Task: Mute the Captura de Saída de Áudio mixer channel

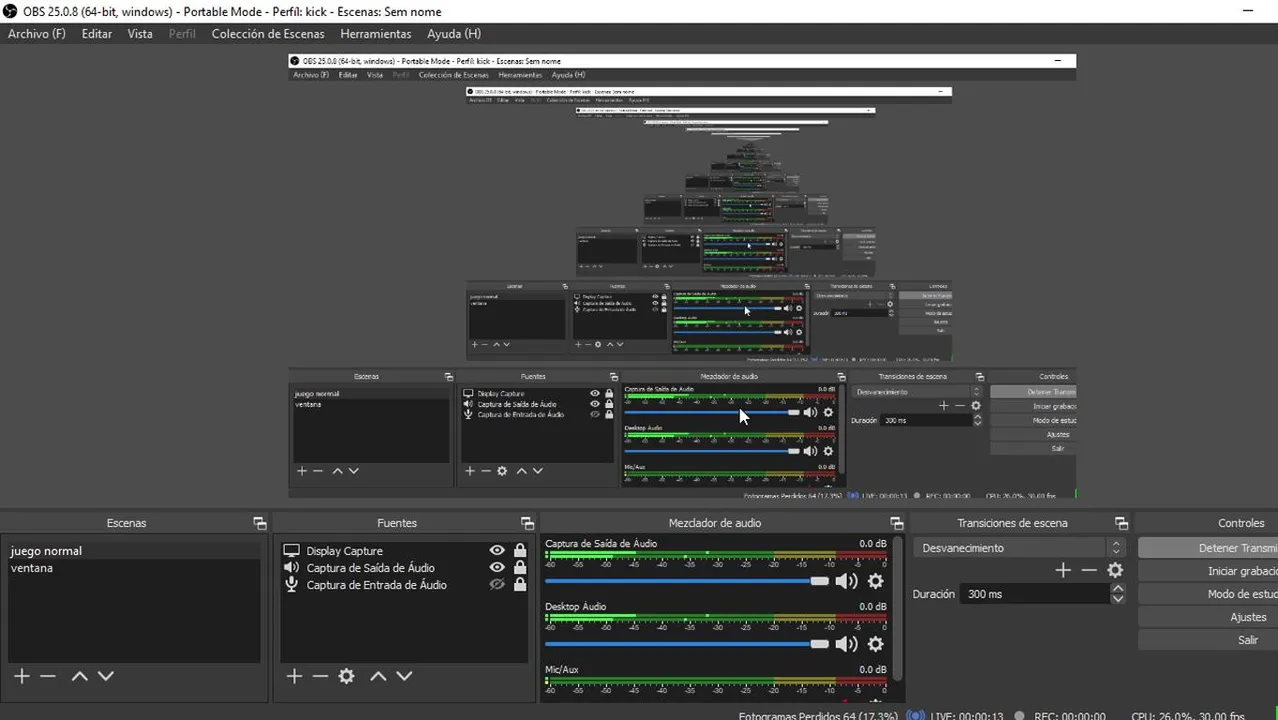Action: point(847,581)
